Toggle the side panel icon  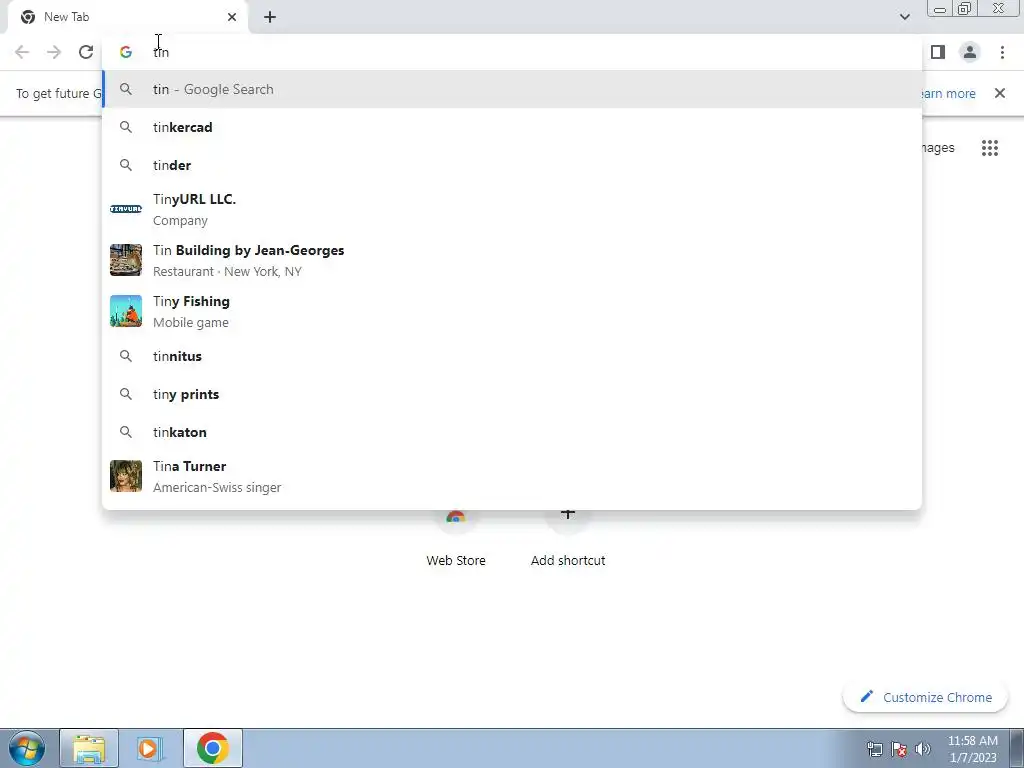(938, 52)
